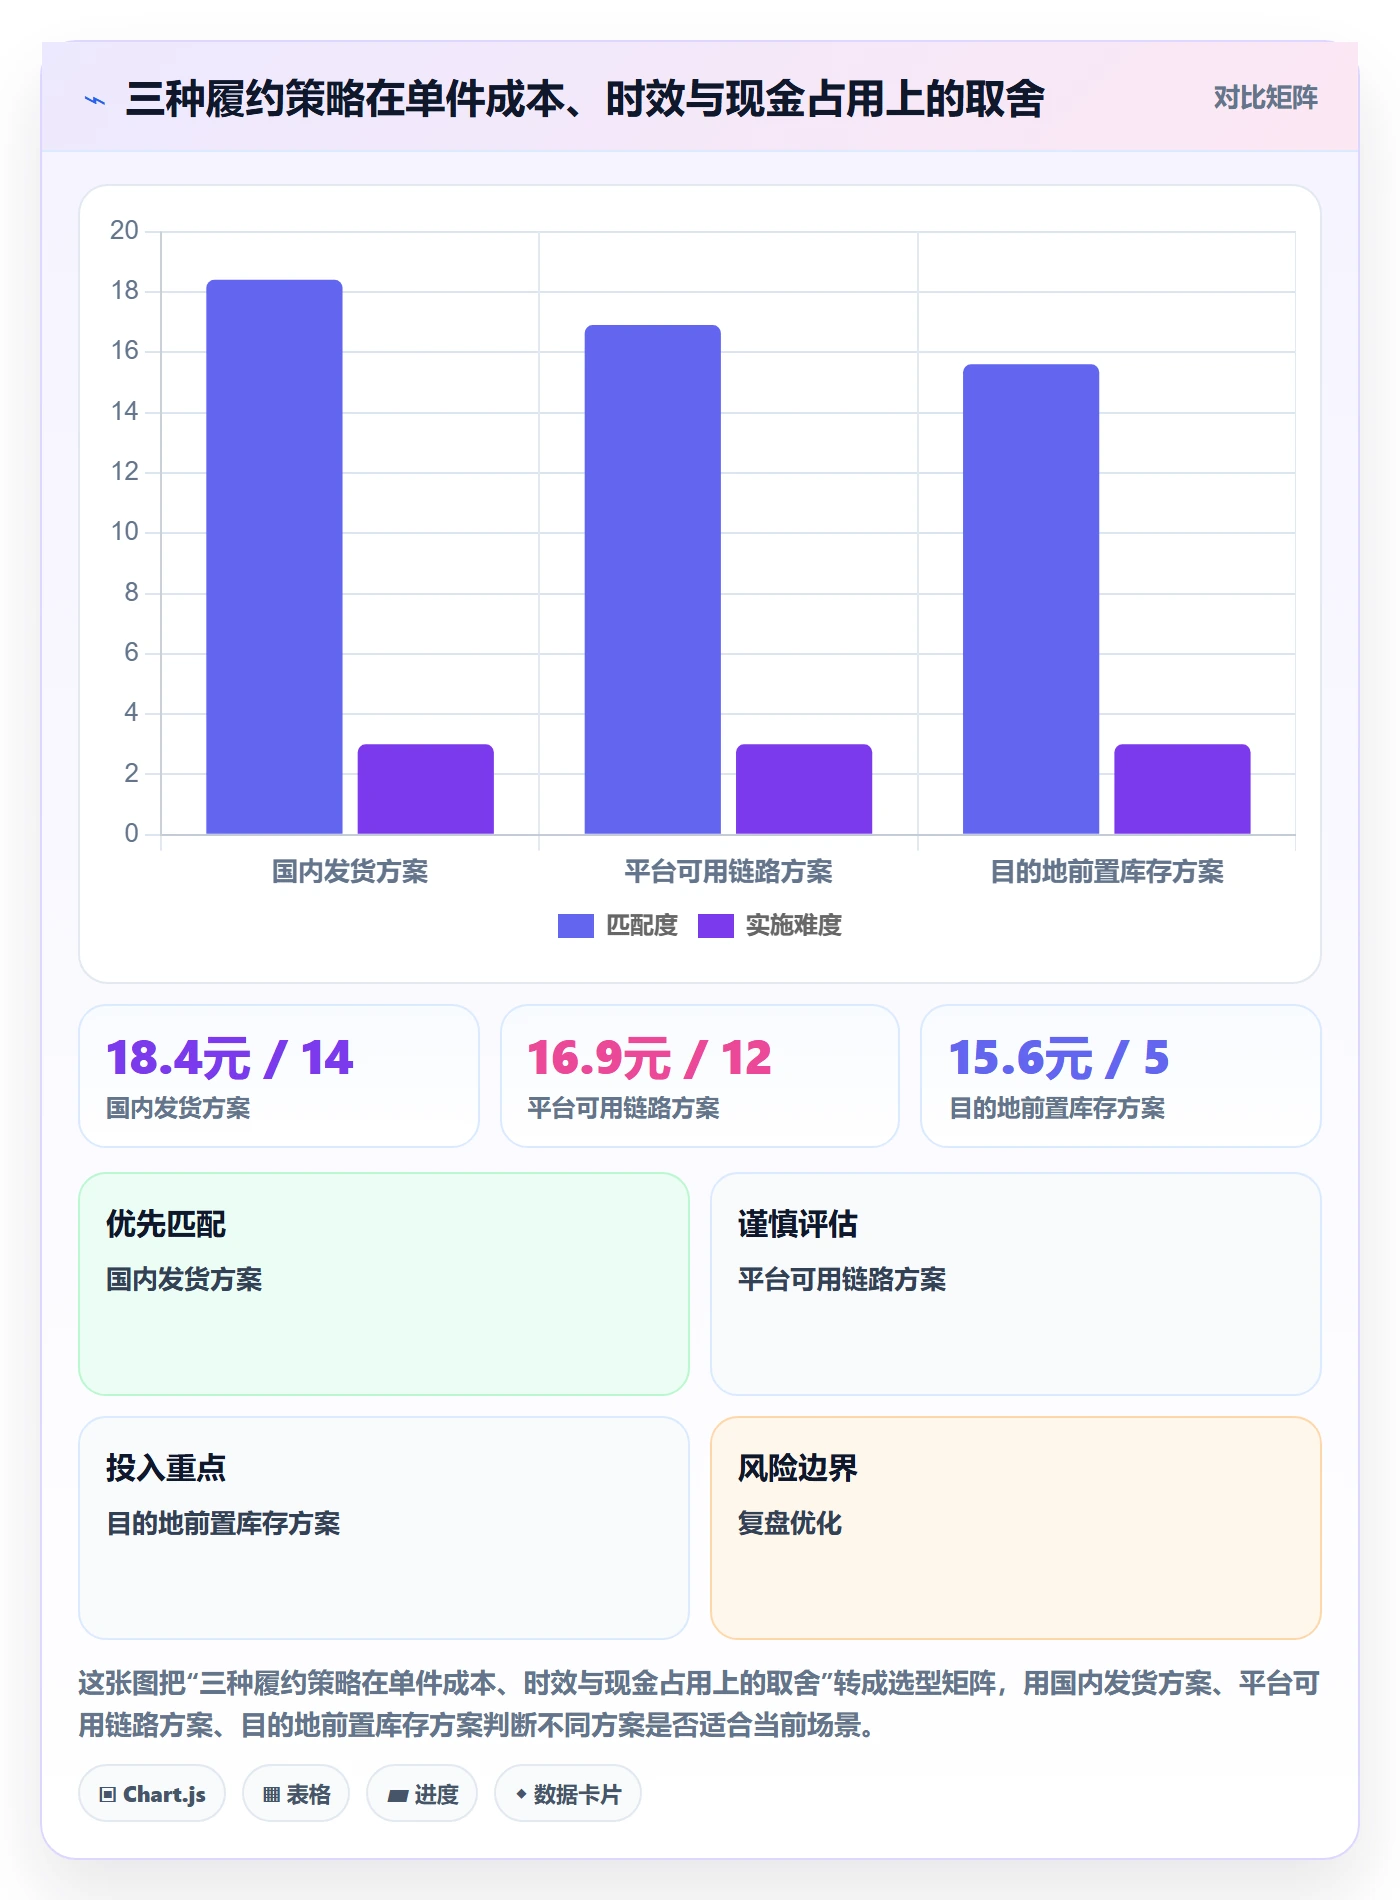Click the grid icon in 表格 chip

(x=271, y=1795)
